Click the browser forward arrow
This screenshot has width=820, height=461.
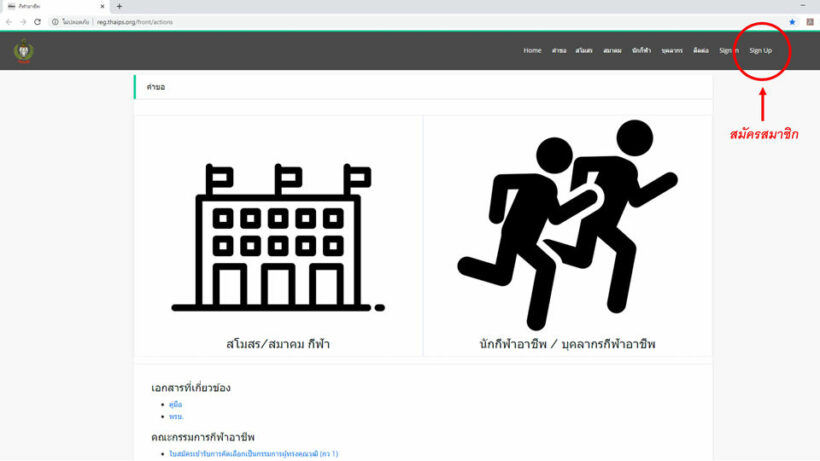coord(23,21)
